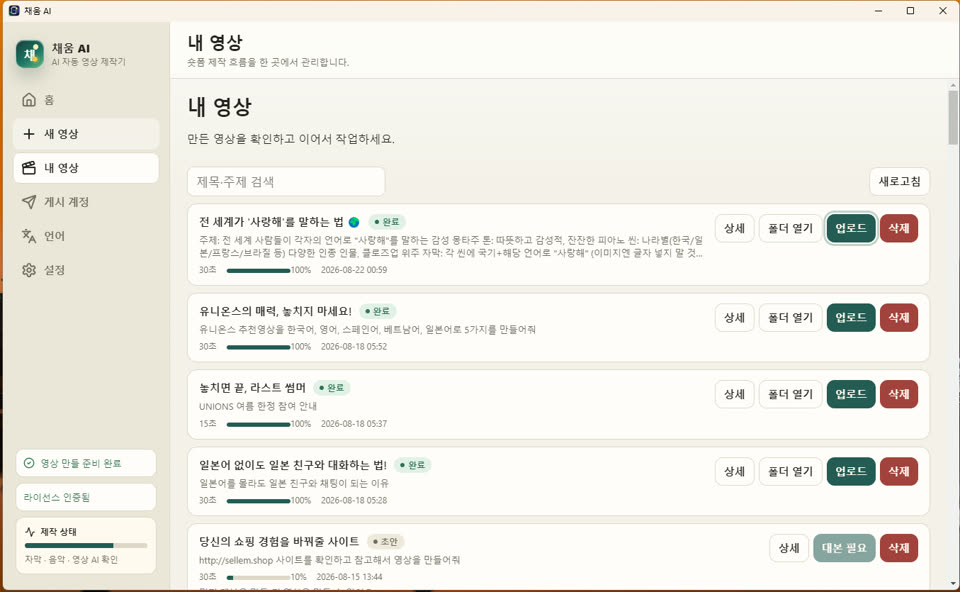This screenshot has height=592, width=960.
Task: Click the activity pulse icon in 제작 상태
Action: click(30, 532)
